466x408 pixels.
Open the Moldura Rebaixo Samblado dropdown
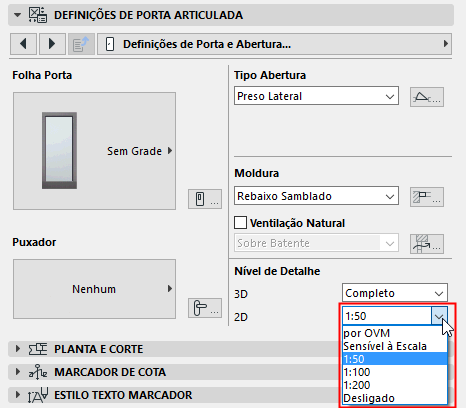point(316,196)
